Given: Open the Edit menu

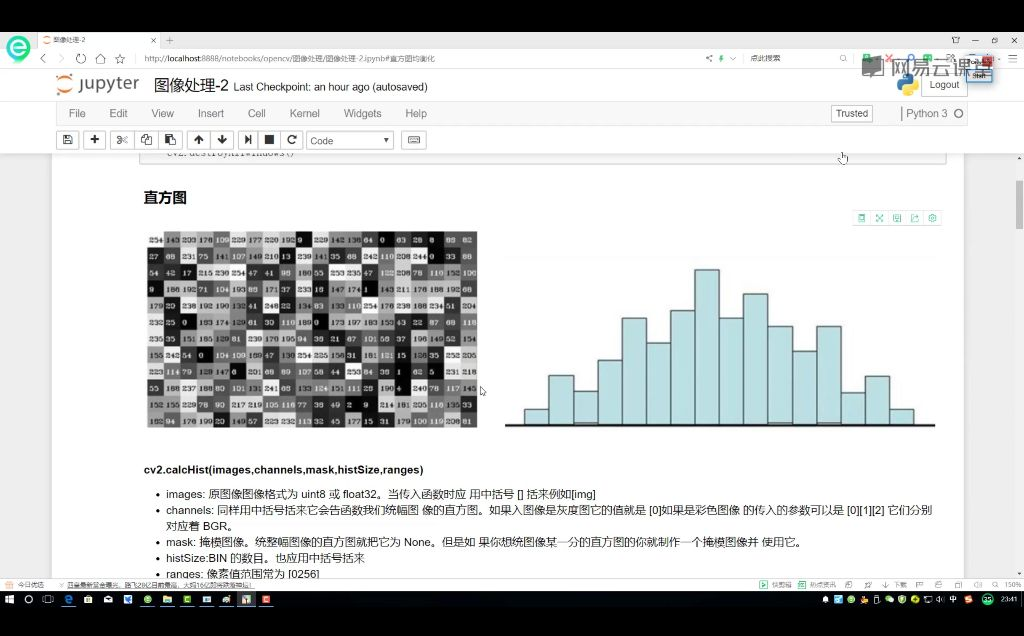Looking at the screenshot, I should pyautogui.click(x=118, y=113).
